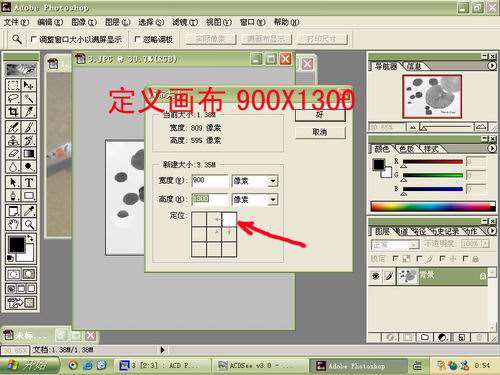Select the top-right anchor square
Screen dimensions: 500x375
click(229, 220)
